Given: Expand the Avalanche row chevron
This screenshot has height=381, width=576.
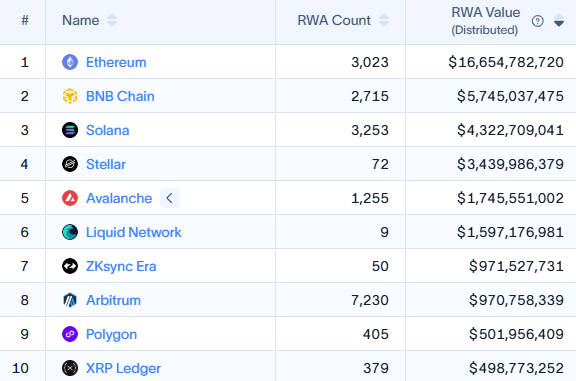Looking at the screenshot, I should click(170, 198).
